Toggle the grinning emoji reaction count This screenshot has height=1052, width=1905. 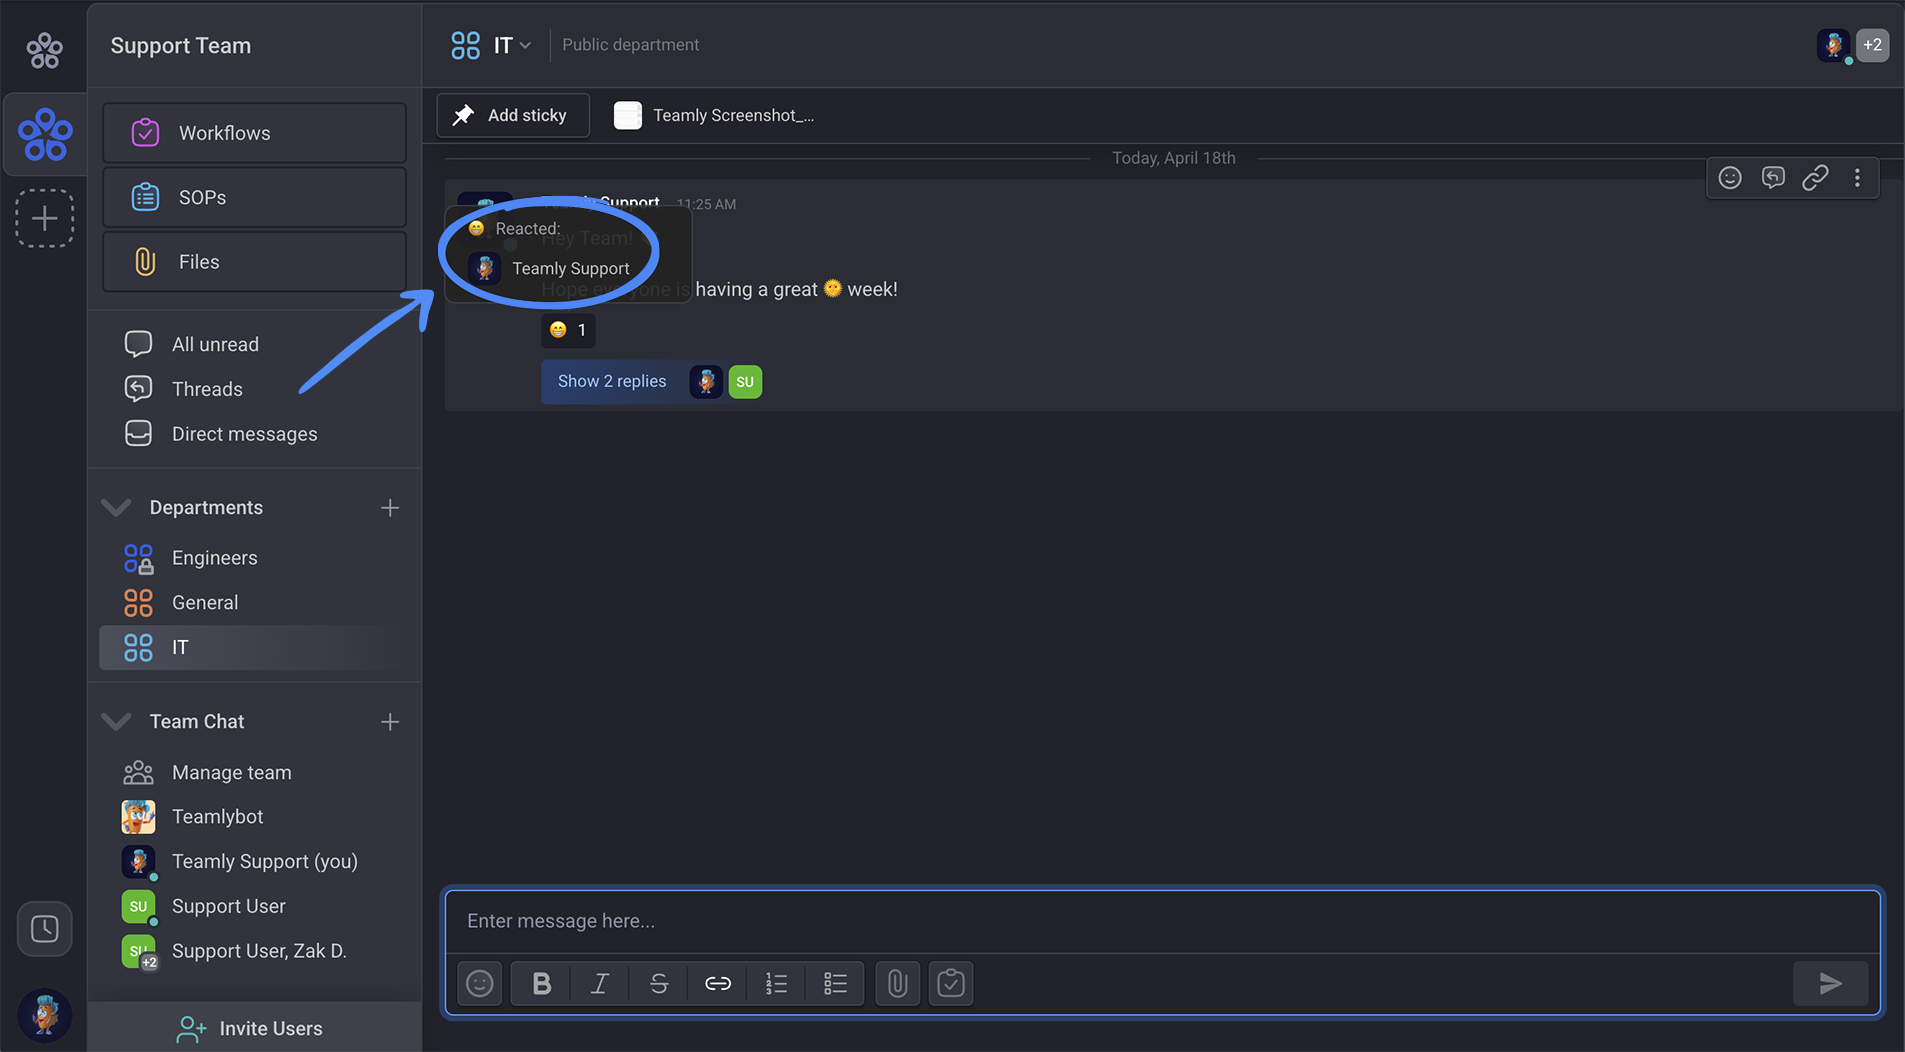[568, 330]
